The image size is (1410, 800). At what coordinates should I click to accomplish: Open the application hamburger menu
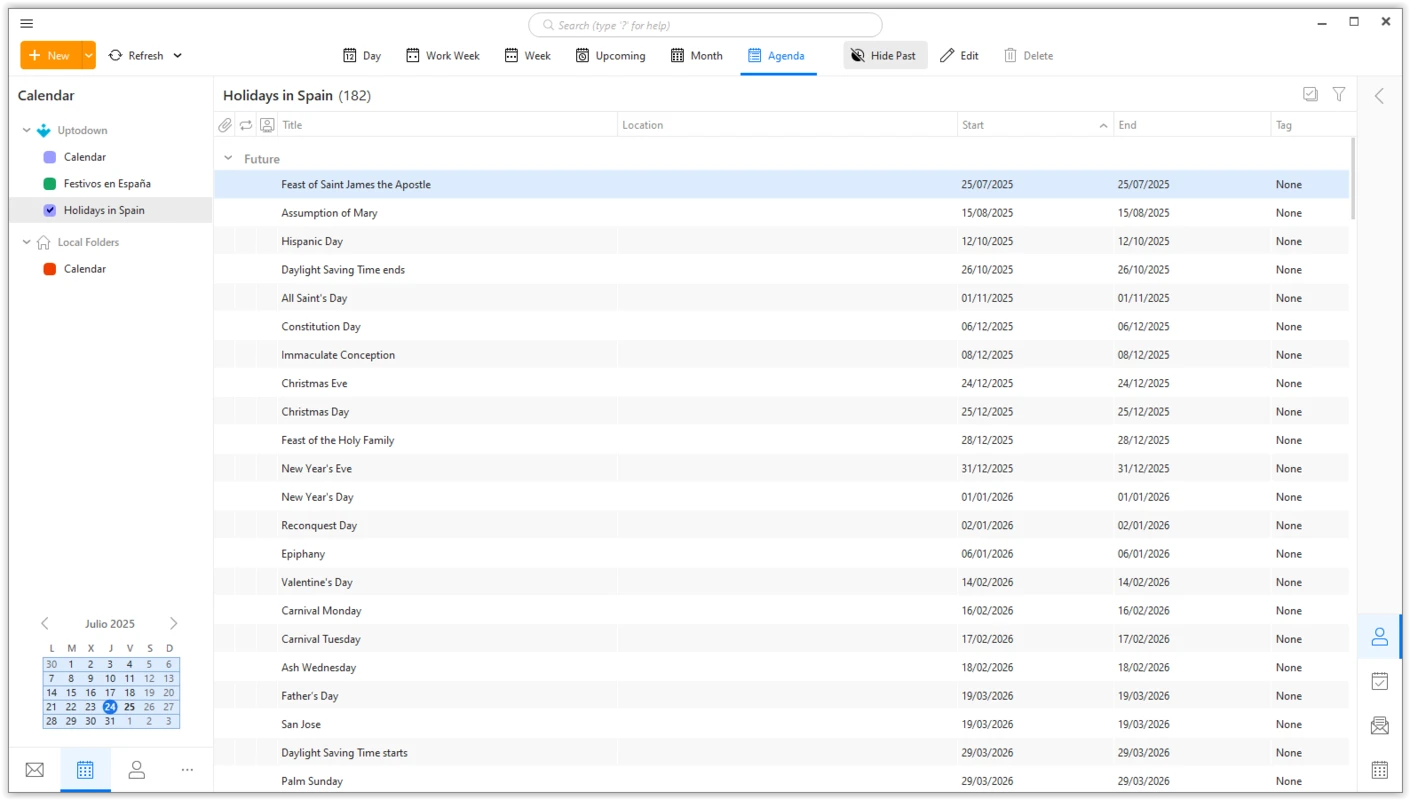26,22
